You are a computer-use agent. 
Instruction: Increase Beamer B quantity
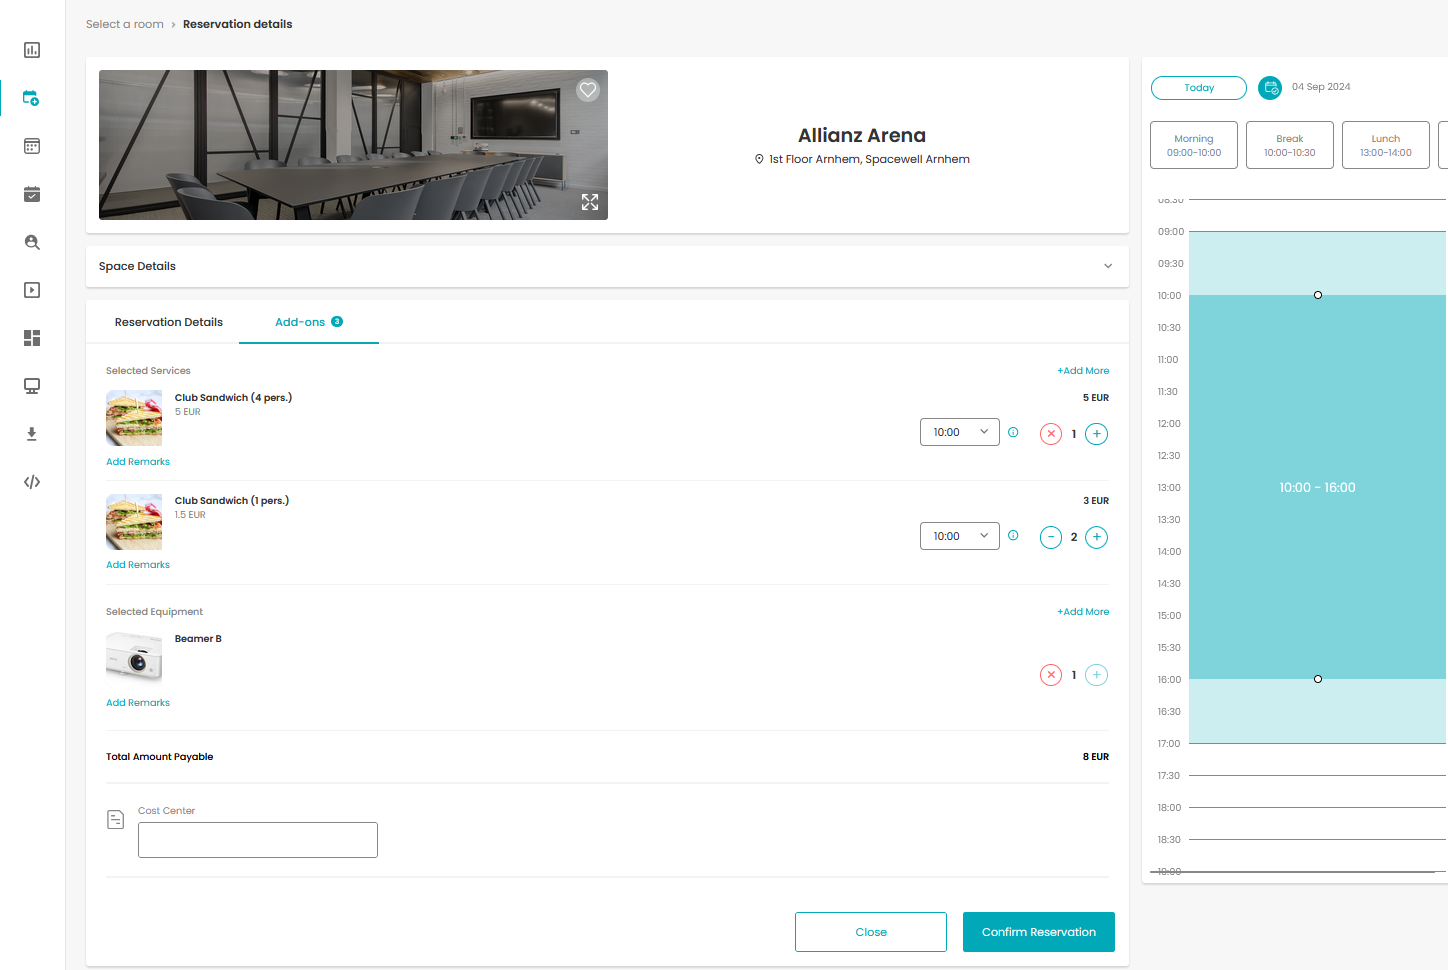[x=1097, y=675]
